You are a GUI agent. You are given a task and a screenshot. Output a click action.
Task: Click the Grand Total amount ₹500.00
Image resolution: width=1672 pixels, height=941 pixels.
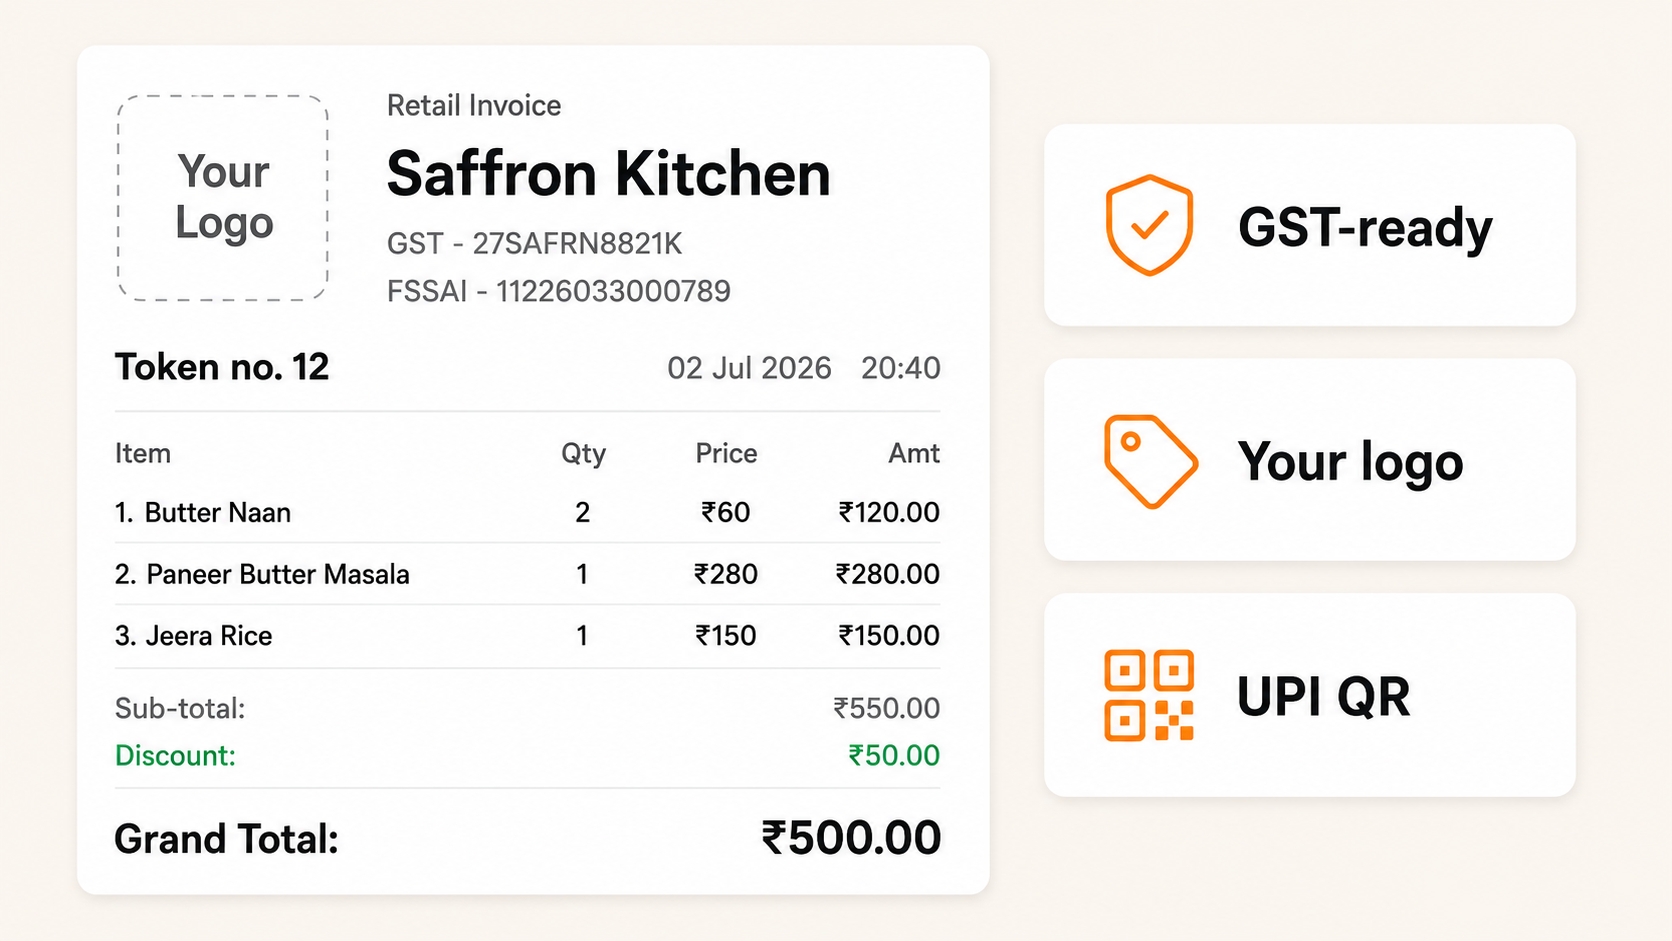pos(851,838)
